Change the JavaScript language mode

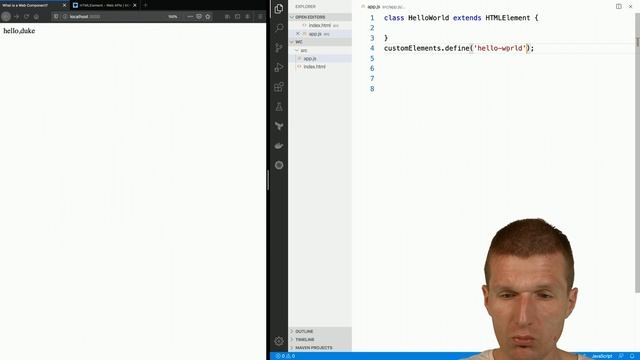tap(602, 356)
